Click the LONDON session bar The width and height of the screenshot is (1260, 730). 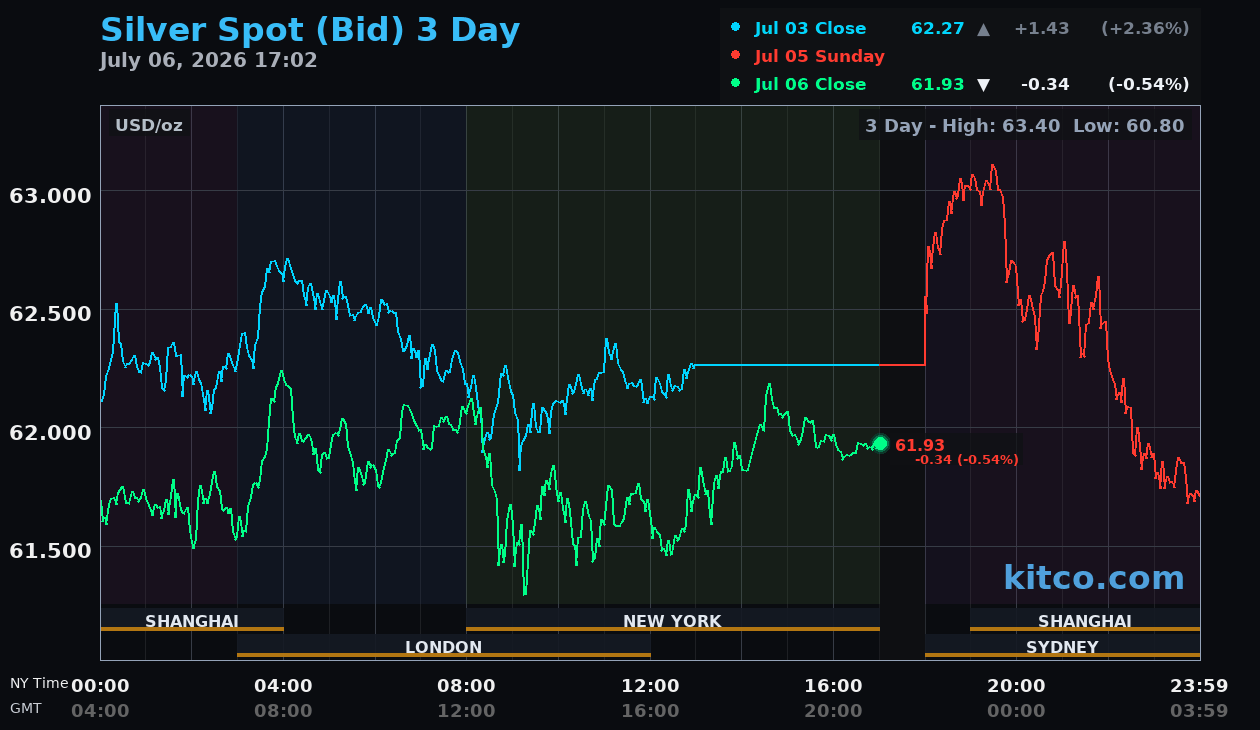pyautogui.click(x=444, y=646)
